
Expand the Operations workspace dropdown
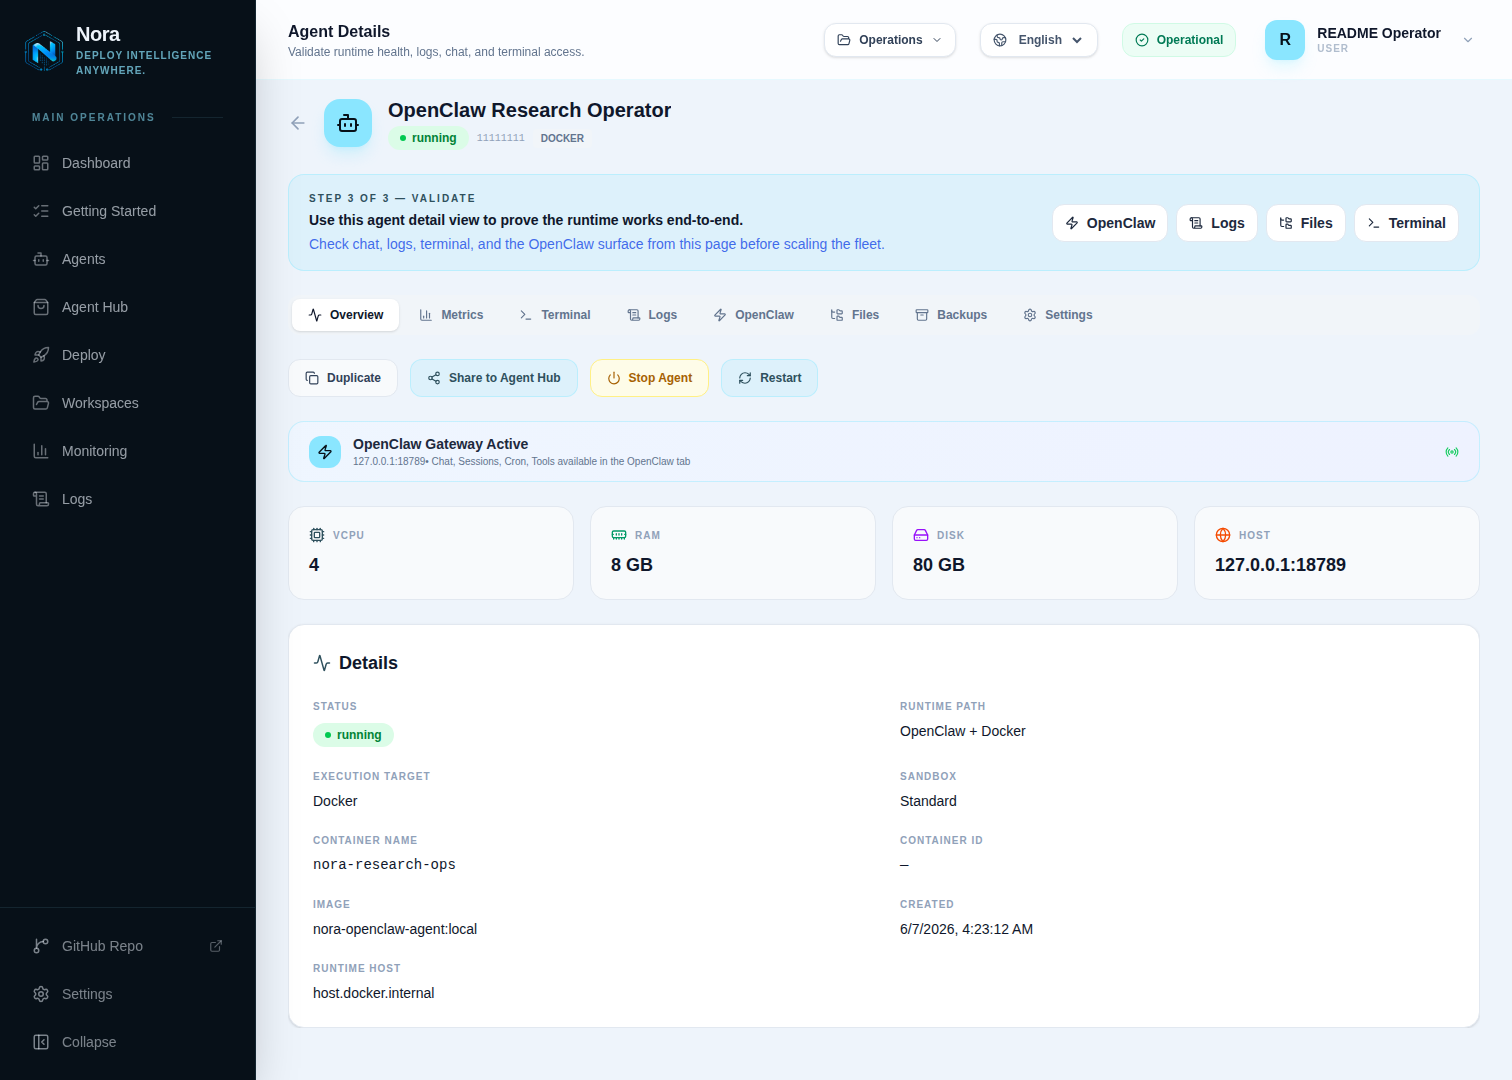coord(890,40)
